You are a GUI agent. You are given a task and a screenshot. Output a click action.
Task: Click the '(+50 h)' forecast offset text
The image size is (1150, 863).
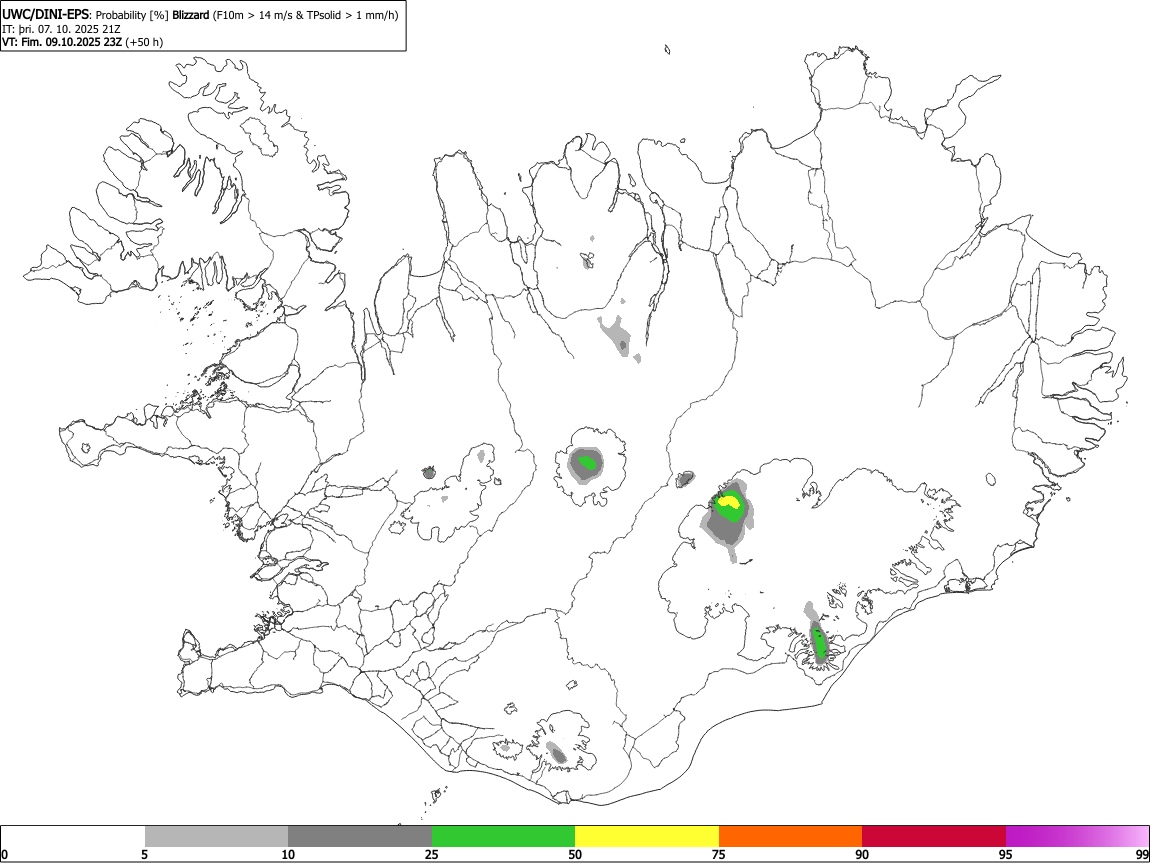(144, 42)
